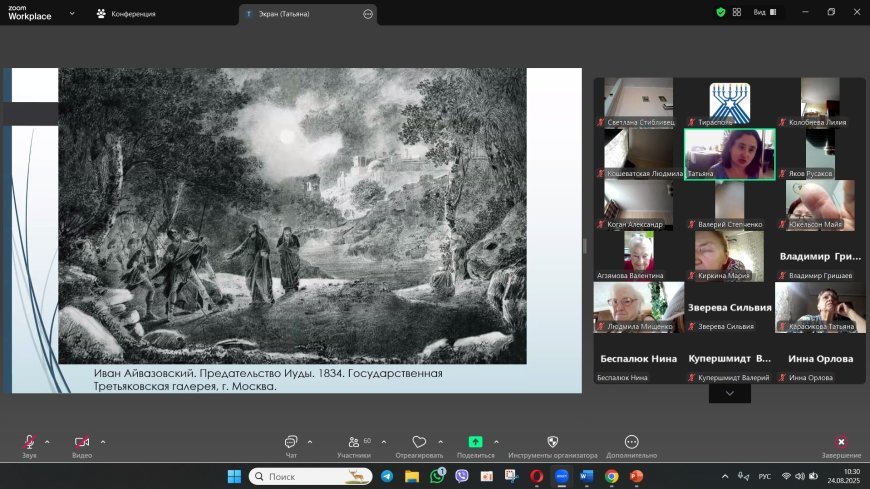
Task: Expand share options arrow next to Поделиться
Action: 496,442
